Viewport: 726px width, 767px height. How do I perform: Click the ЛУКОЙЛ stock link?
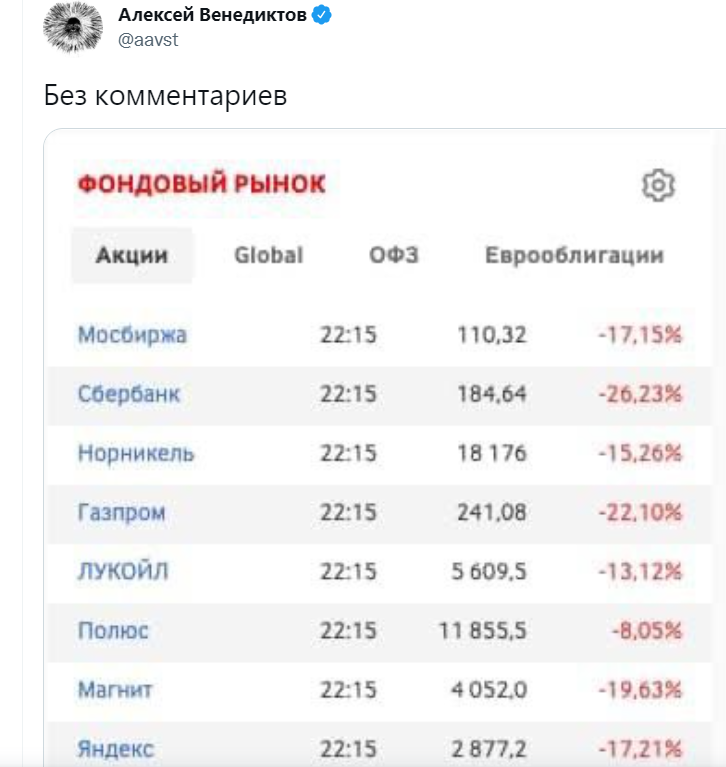point(123,571)
